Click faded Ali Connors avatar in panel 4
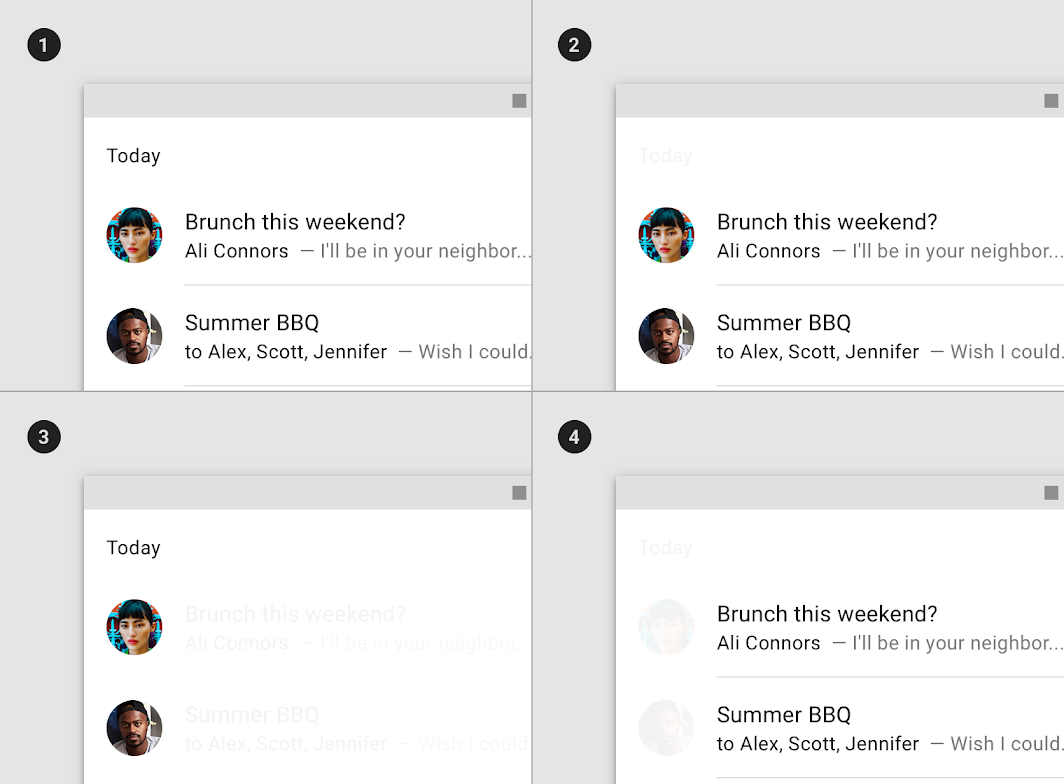The image size is (1064, 784). click(x=666, y=627)
